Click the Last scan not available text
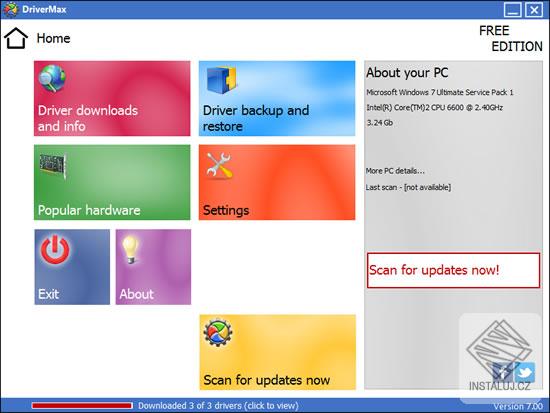Screen dimensions: 550x413 408,187
